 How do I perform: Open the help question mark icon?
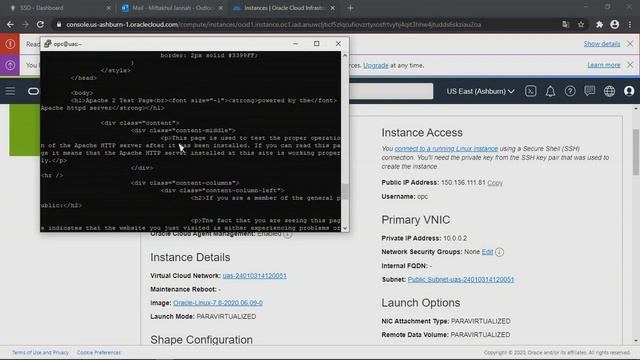point(570,91)
